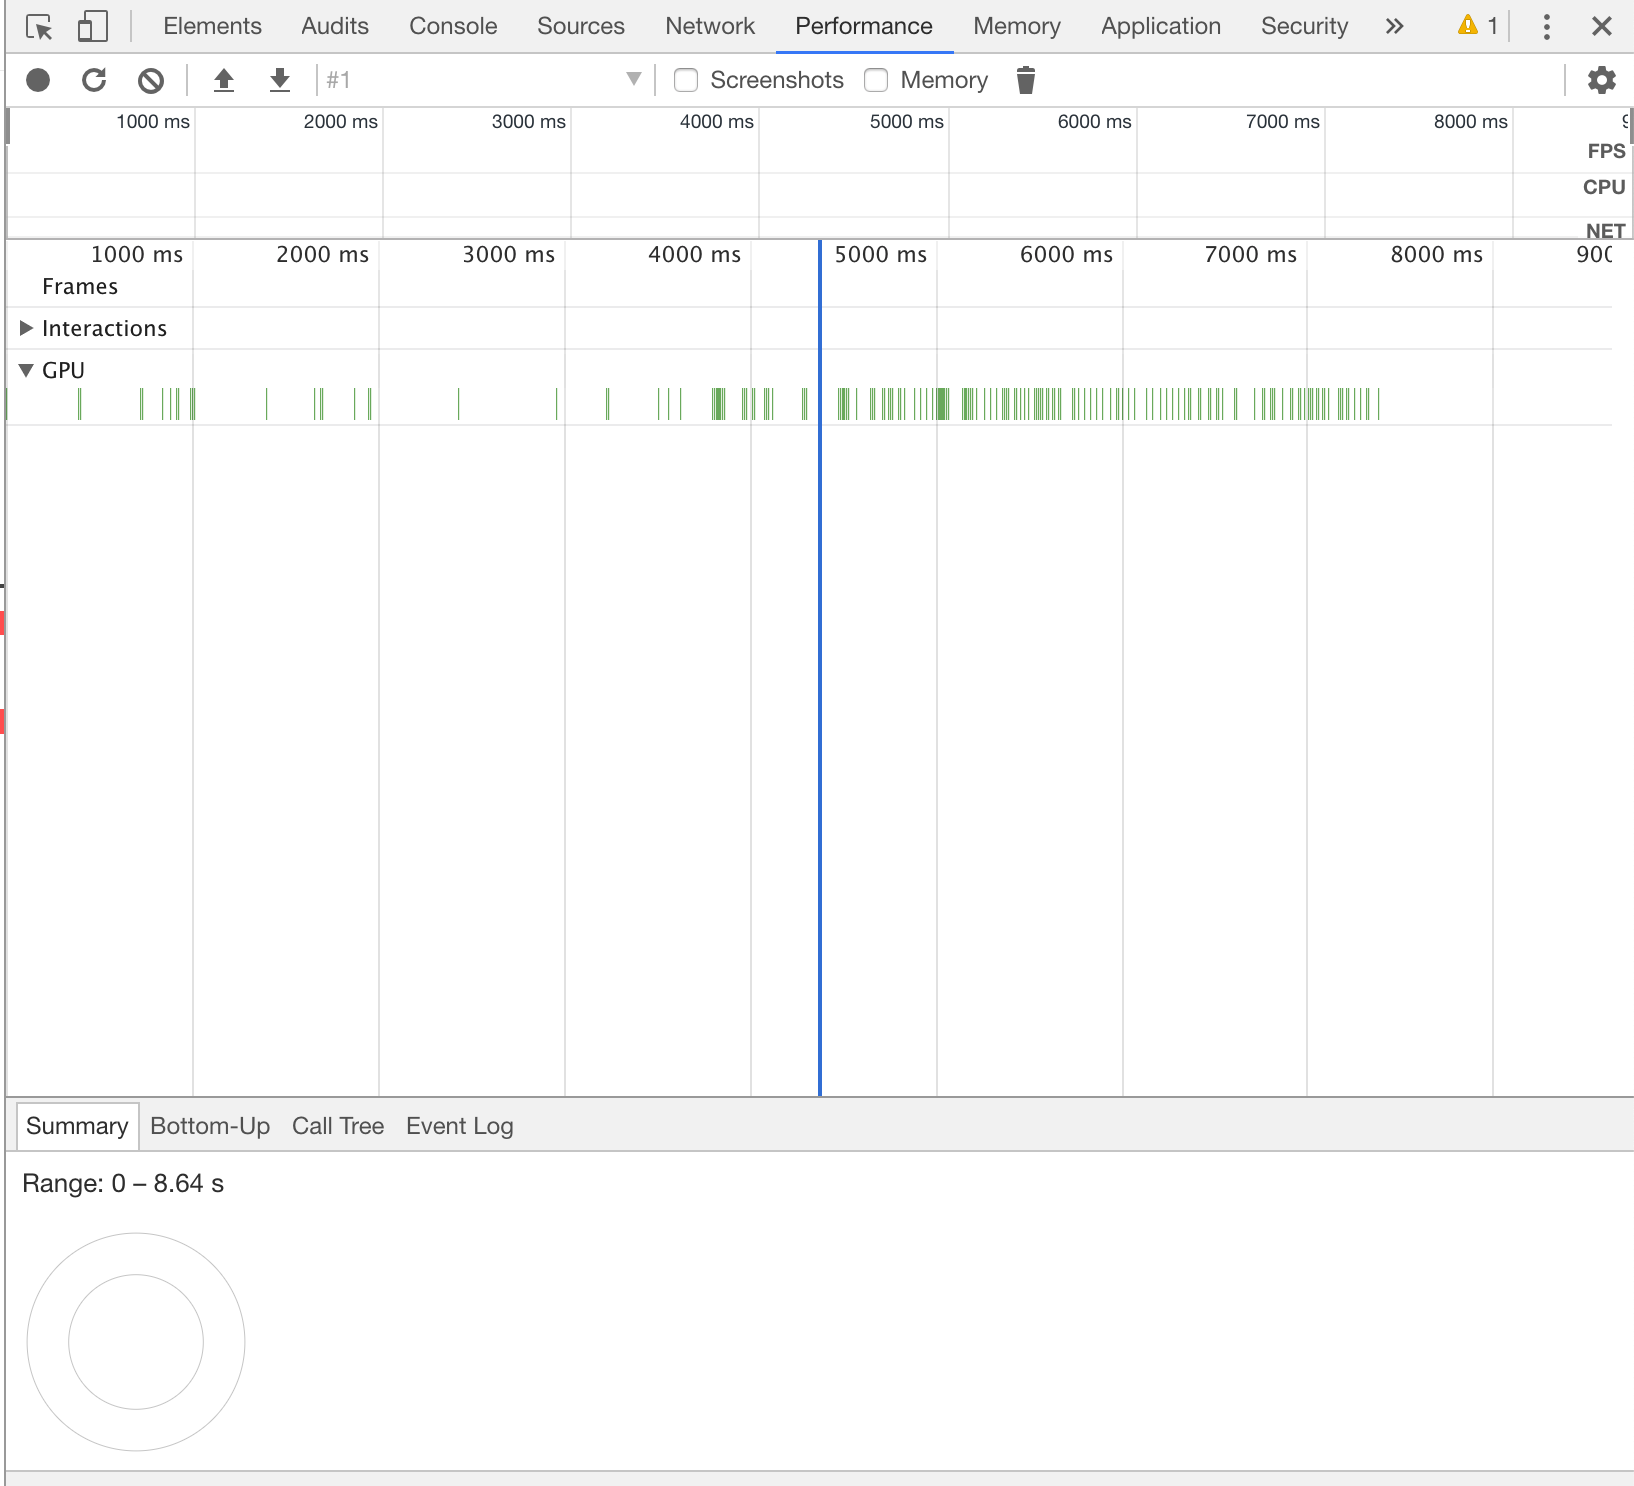Enable the Screenshots checkbox
This screenshot has width=1634, height=1486.
pos(686,80)
